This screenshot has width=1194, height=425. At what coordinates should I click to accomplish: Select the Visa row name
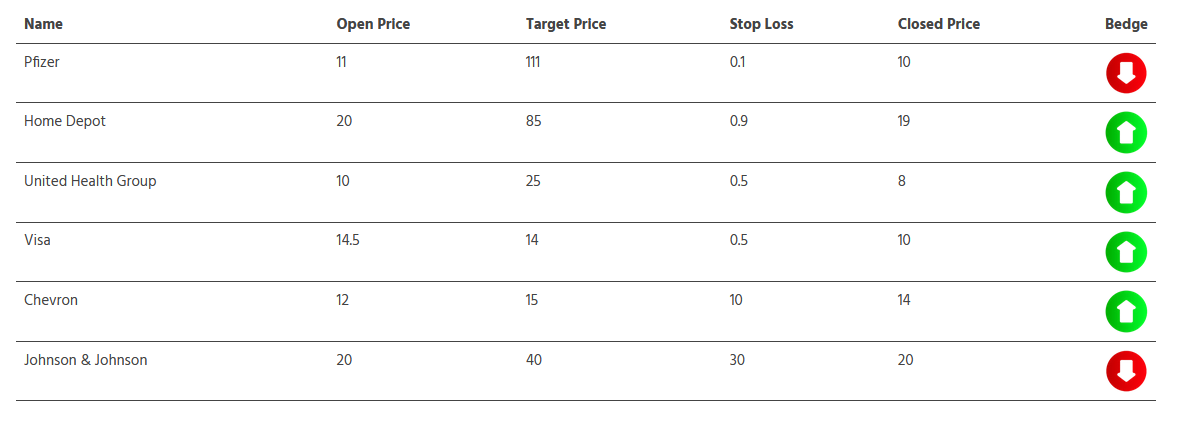pos(37,240)
